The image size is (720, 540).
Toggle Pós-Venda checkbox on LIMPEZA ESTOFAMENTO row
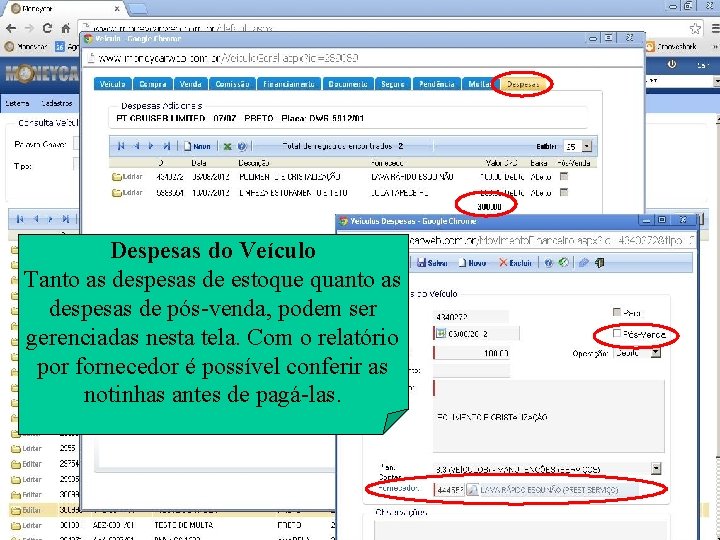[x=564, y=192]
